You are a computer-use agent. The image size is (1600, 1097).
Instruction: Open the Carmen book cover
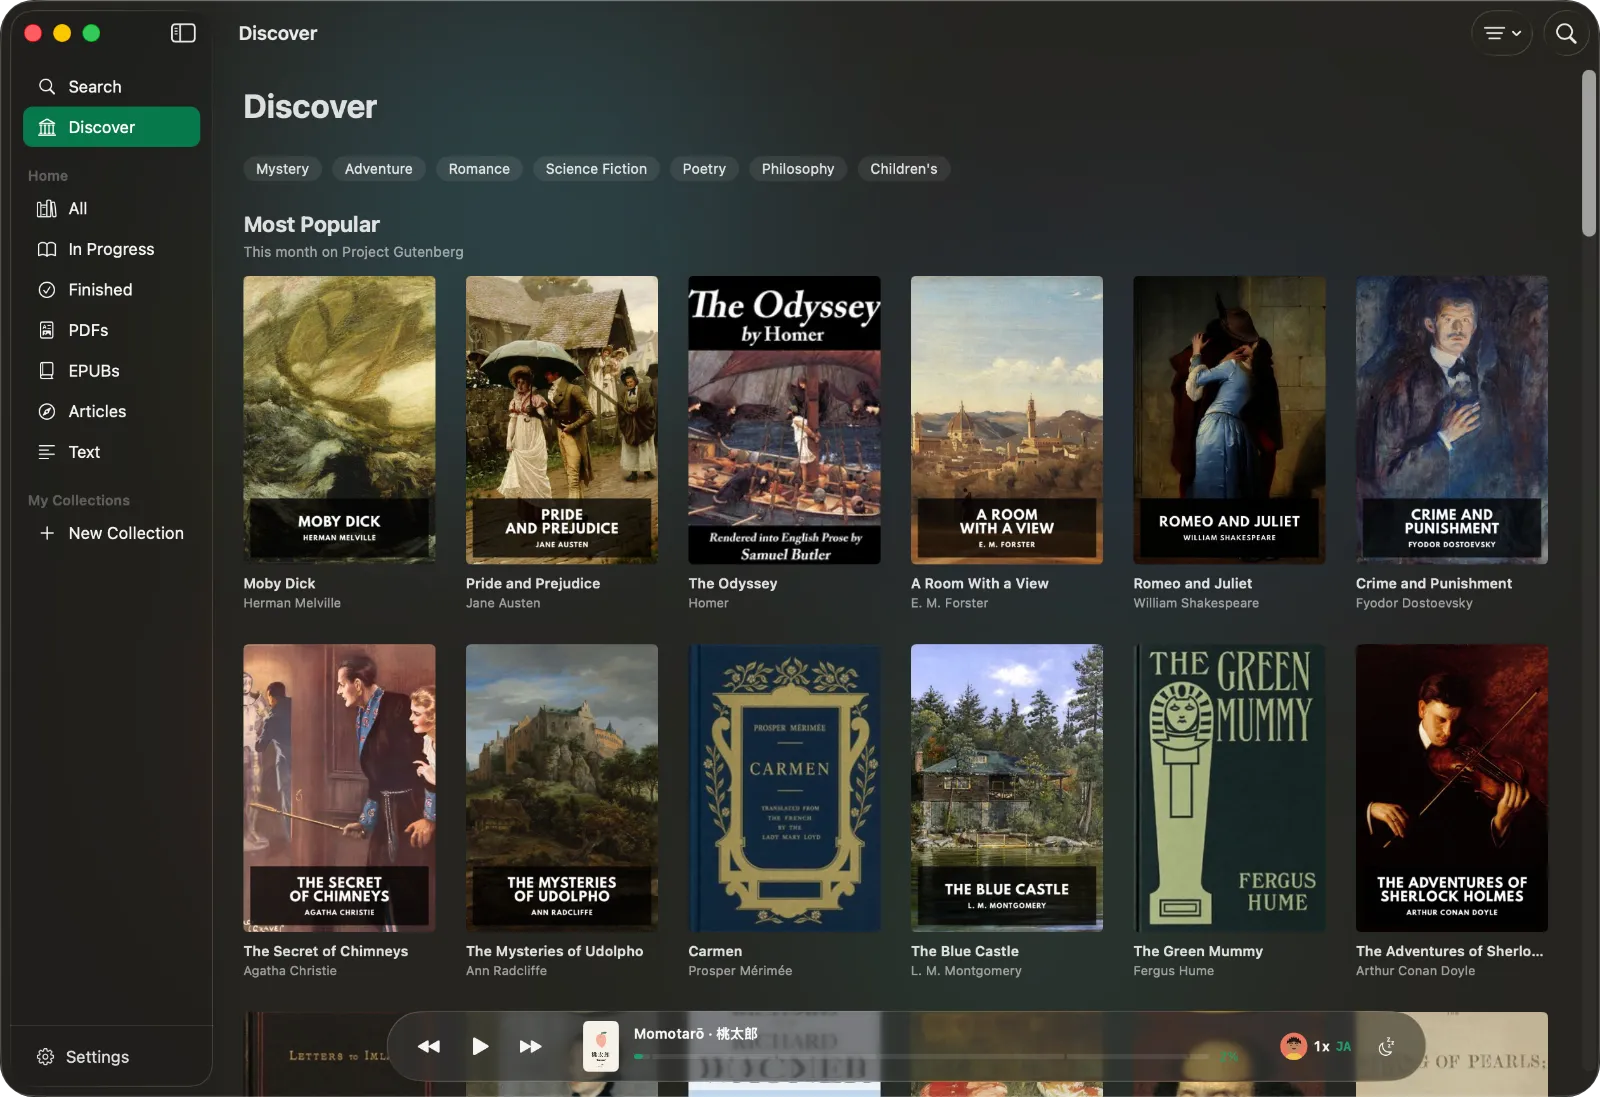[x=785, y=788]
